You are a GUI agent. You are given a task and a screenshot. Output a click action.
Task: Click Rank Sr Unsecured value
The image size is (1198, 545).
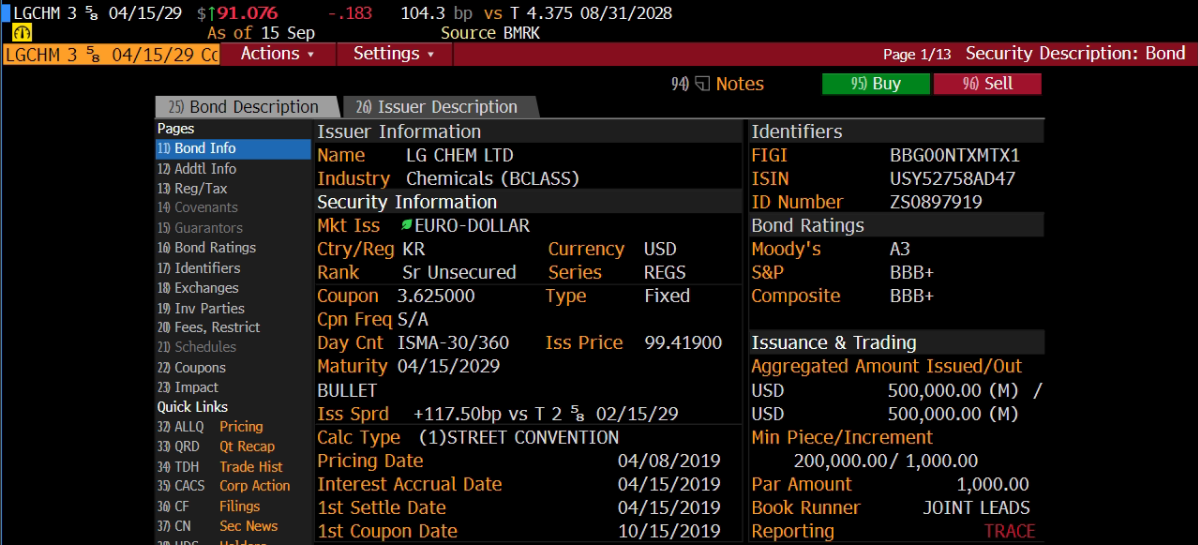459,272
